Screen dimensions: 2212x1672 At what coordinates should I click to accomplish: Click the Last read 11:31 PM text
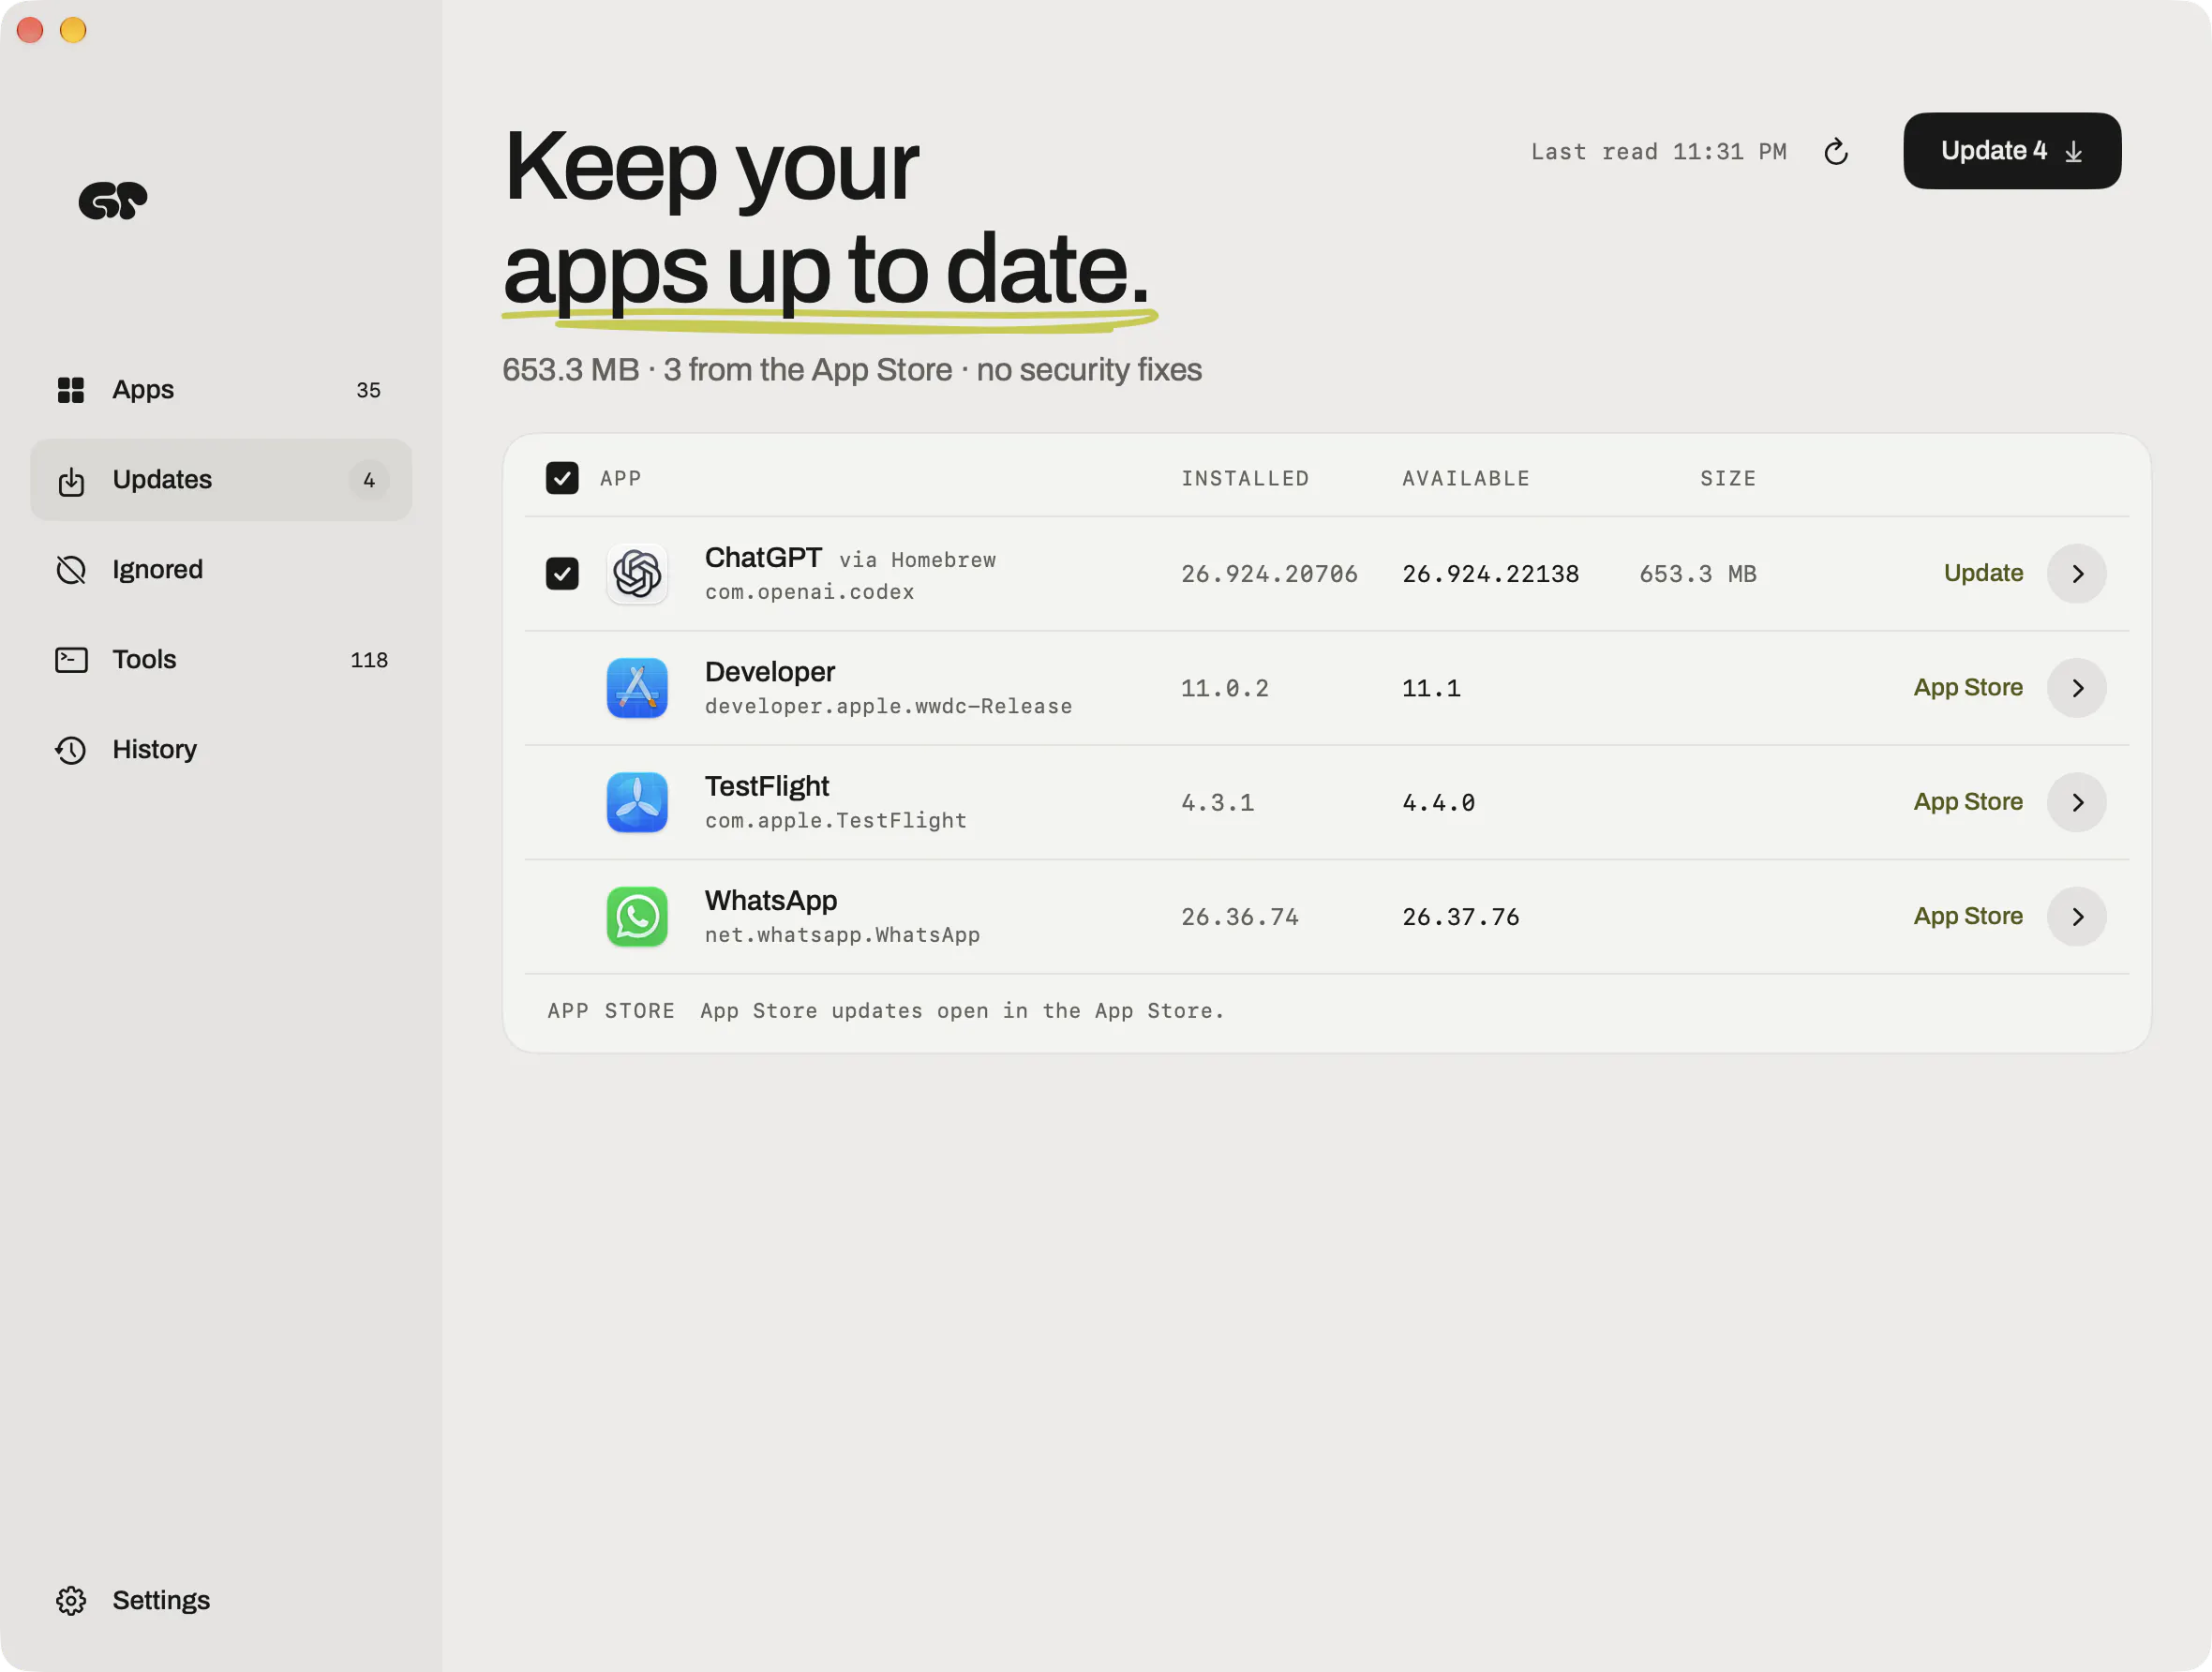(x=1659, y=152)
